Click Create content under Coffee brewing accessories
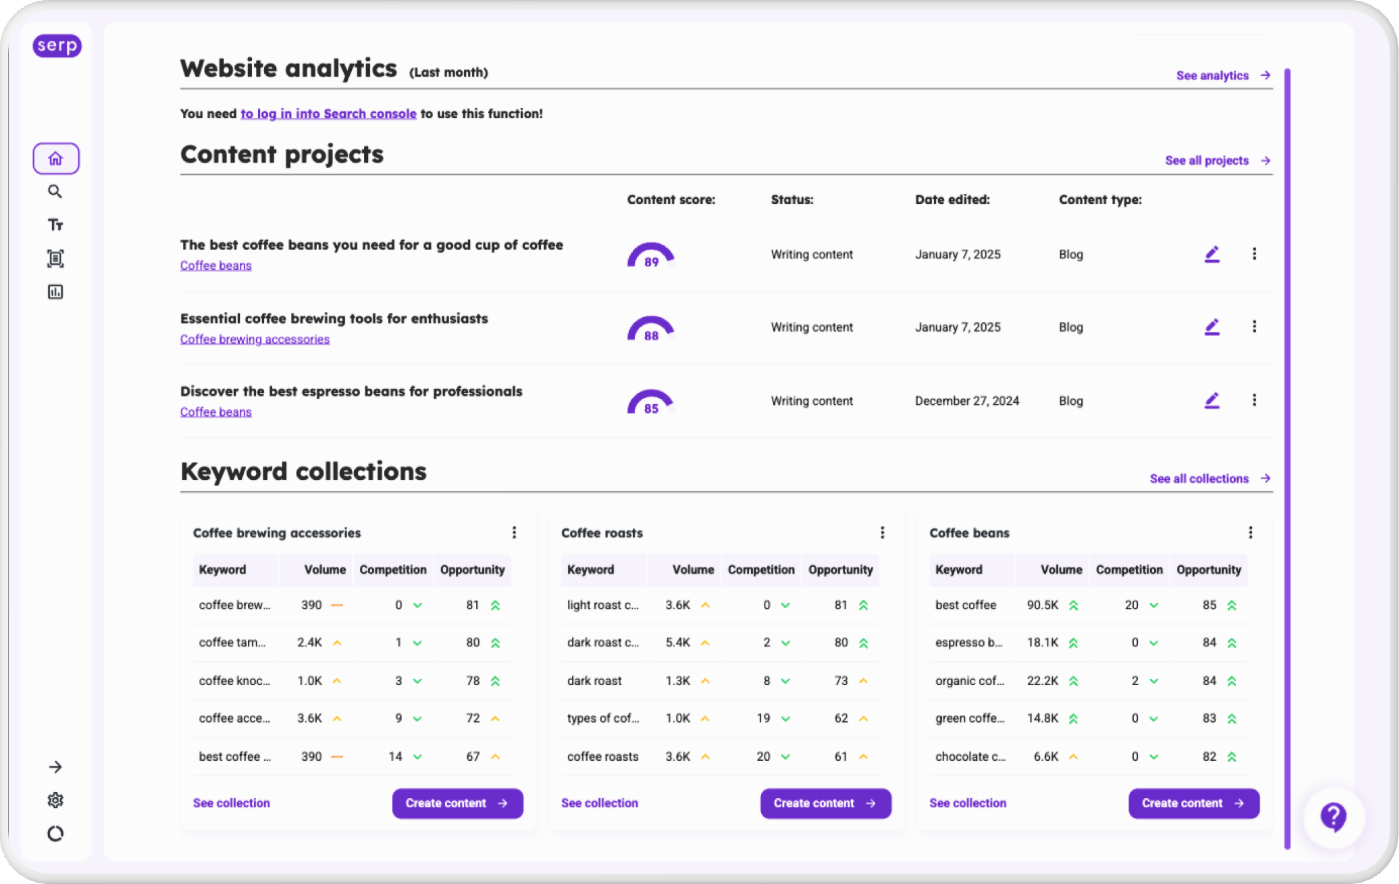The height and width of the screenshot is (884, 1399). tap(457, 803)
